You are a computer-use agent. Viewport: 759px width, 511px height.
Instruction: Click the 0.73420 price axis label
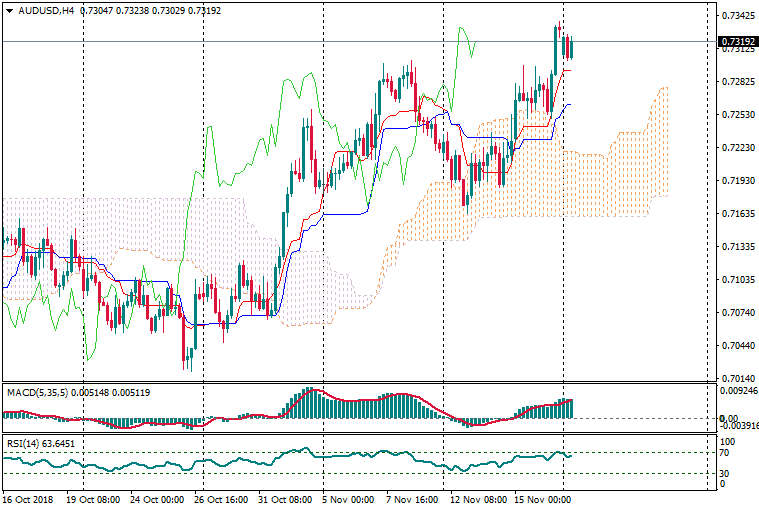pos(736,16)
